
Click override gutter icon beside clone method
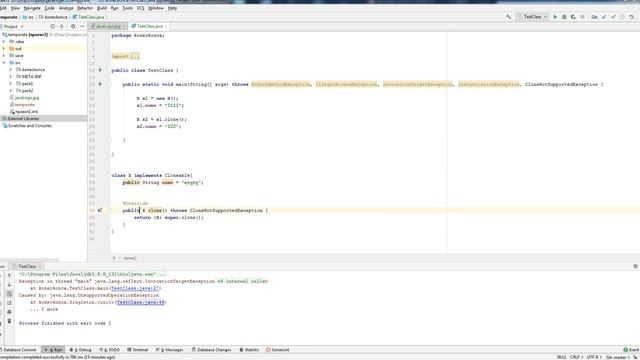click(100, 210)
